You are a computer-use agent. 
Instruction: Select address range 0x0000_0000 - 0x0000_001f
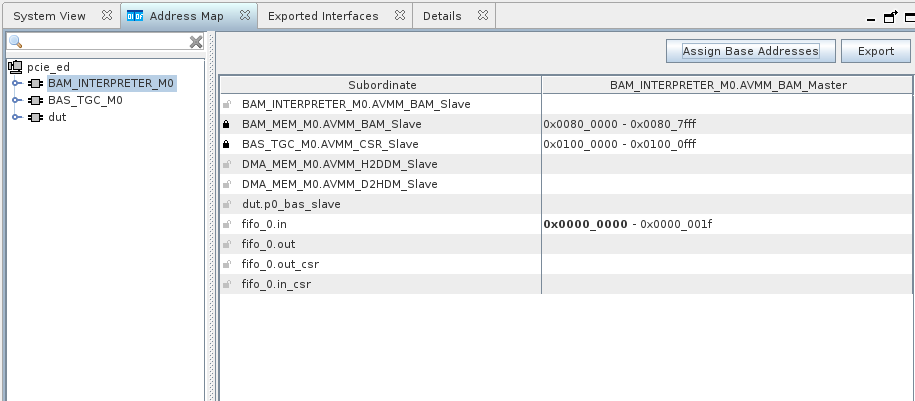(627, 224)
